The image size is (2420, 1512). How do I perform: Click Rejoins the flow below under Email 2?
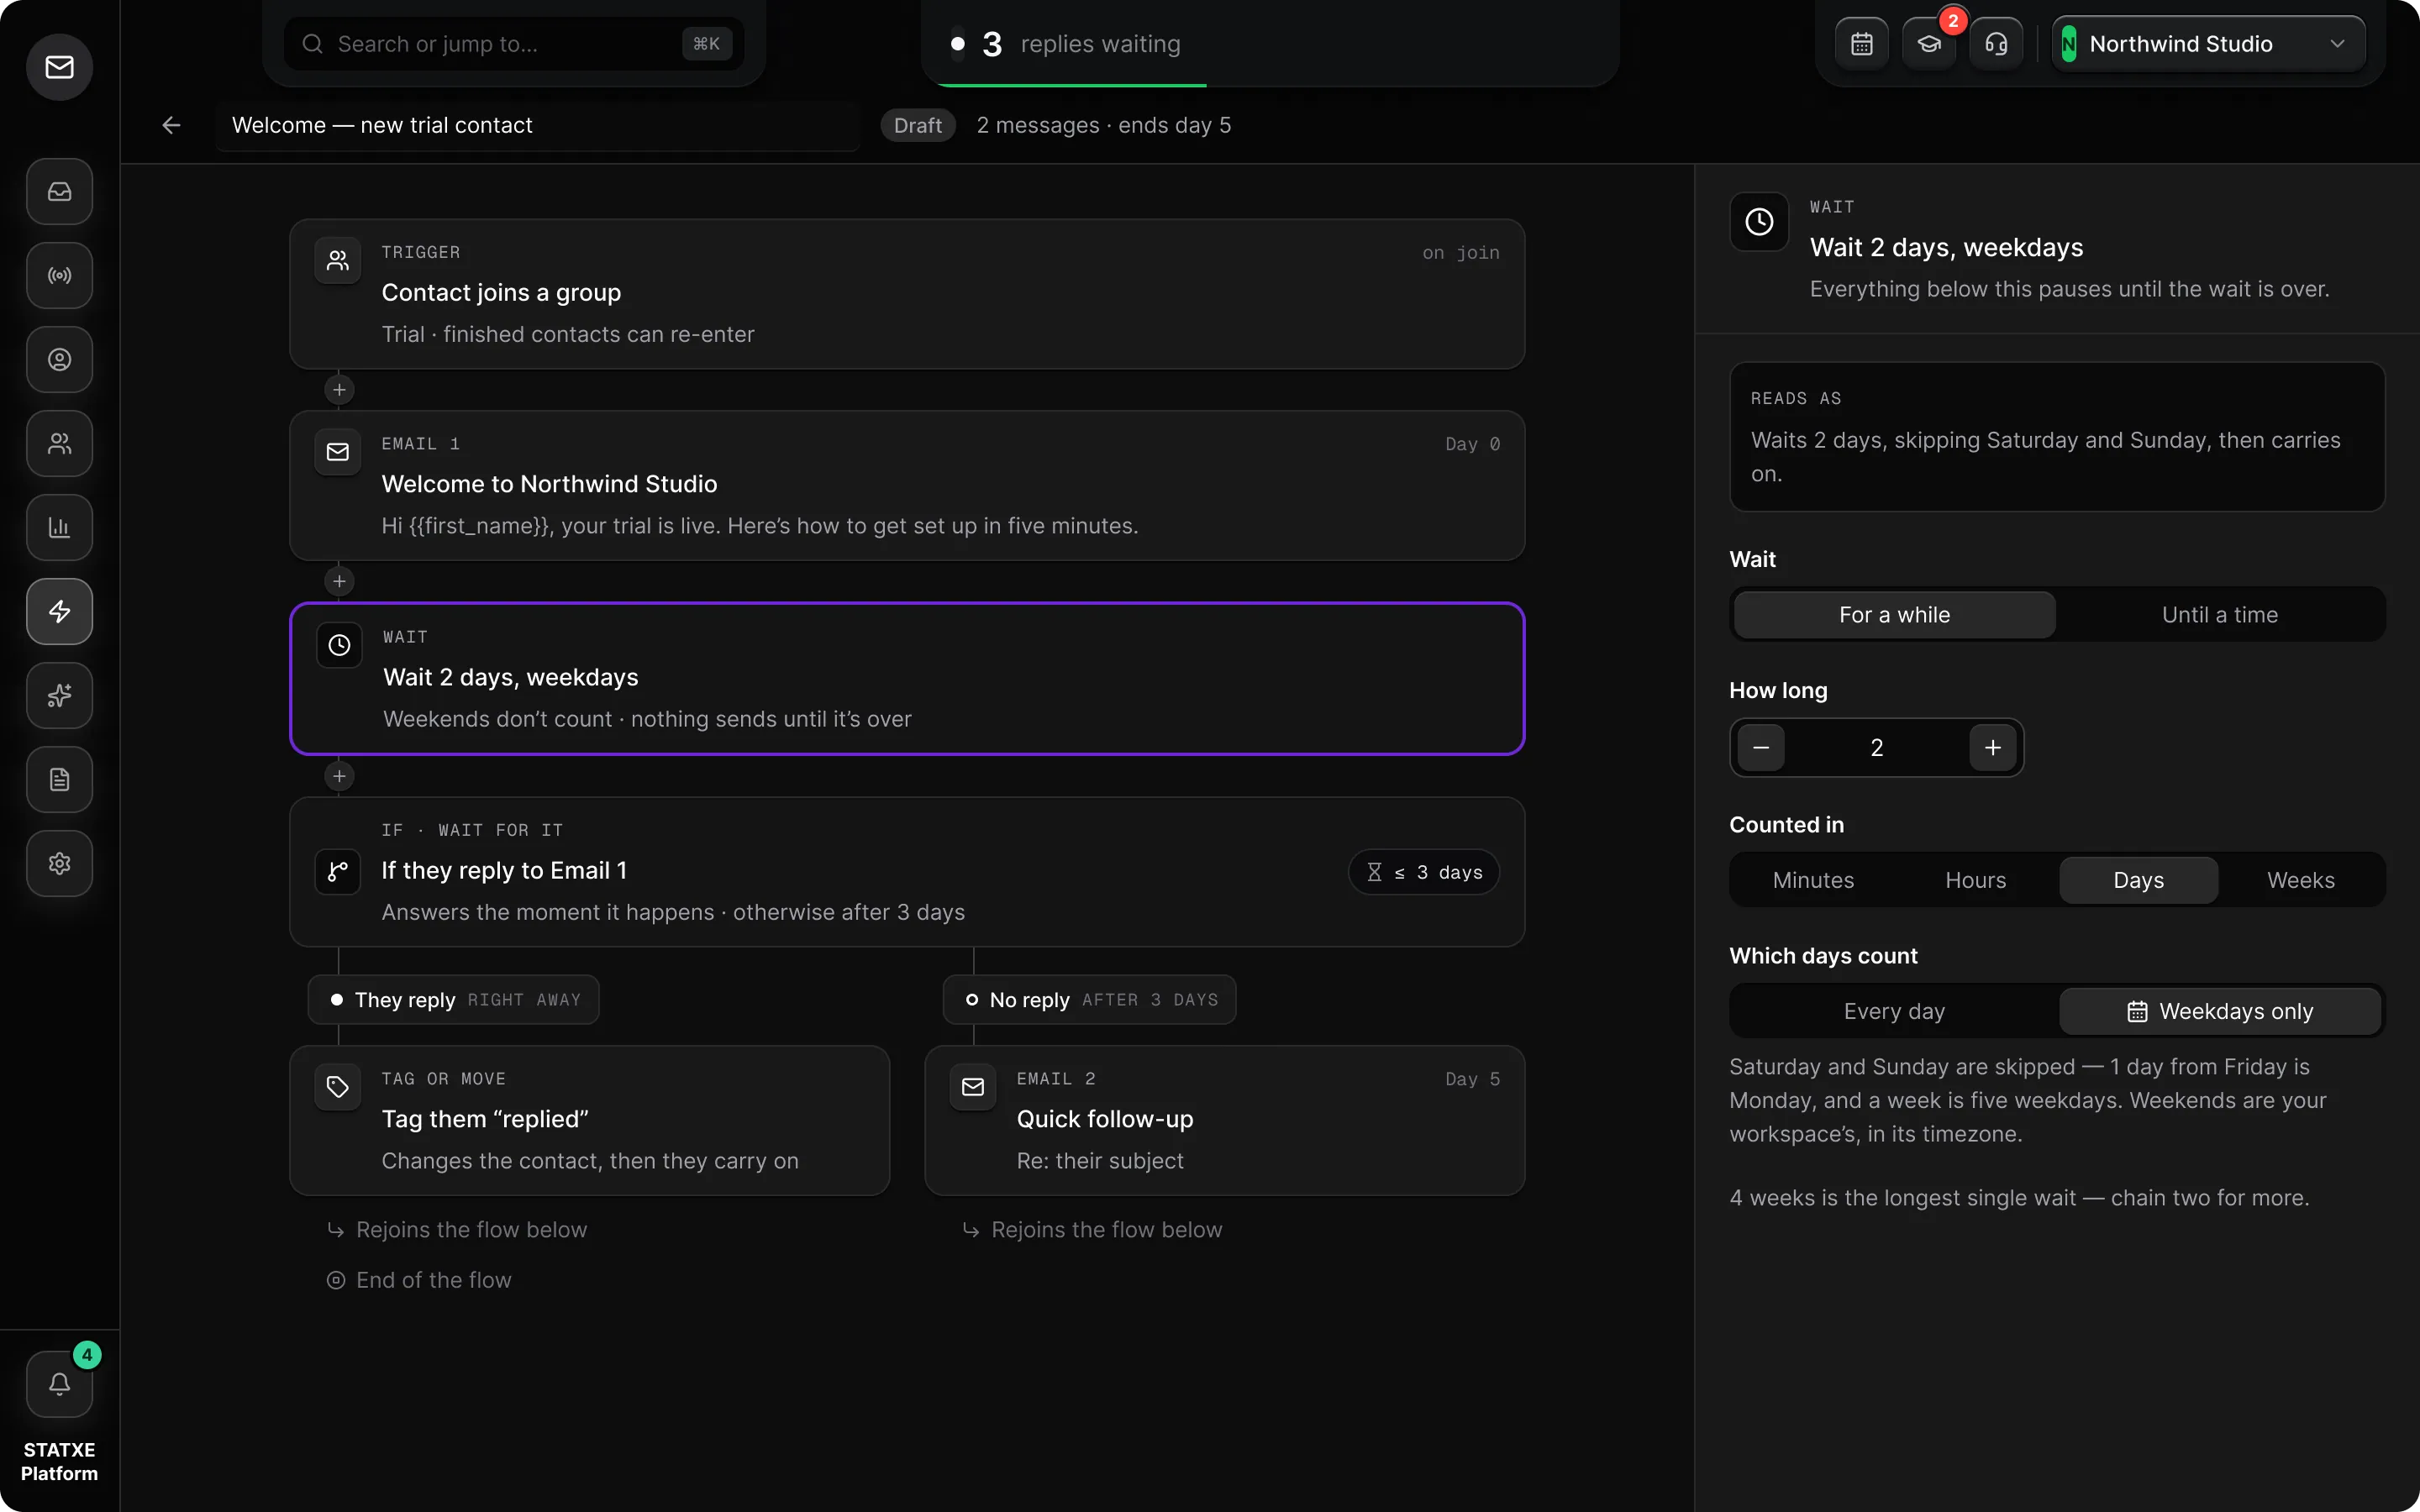[x=1093, y=1230]
